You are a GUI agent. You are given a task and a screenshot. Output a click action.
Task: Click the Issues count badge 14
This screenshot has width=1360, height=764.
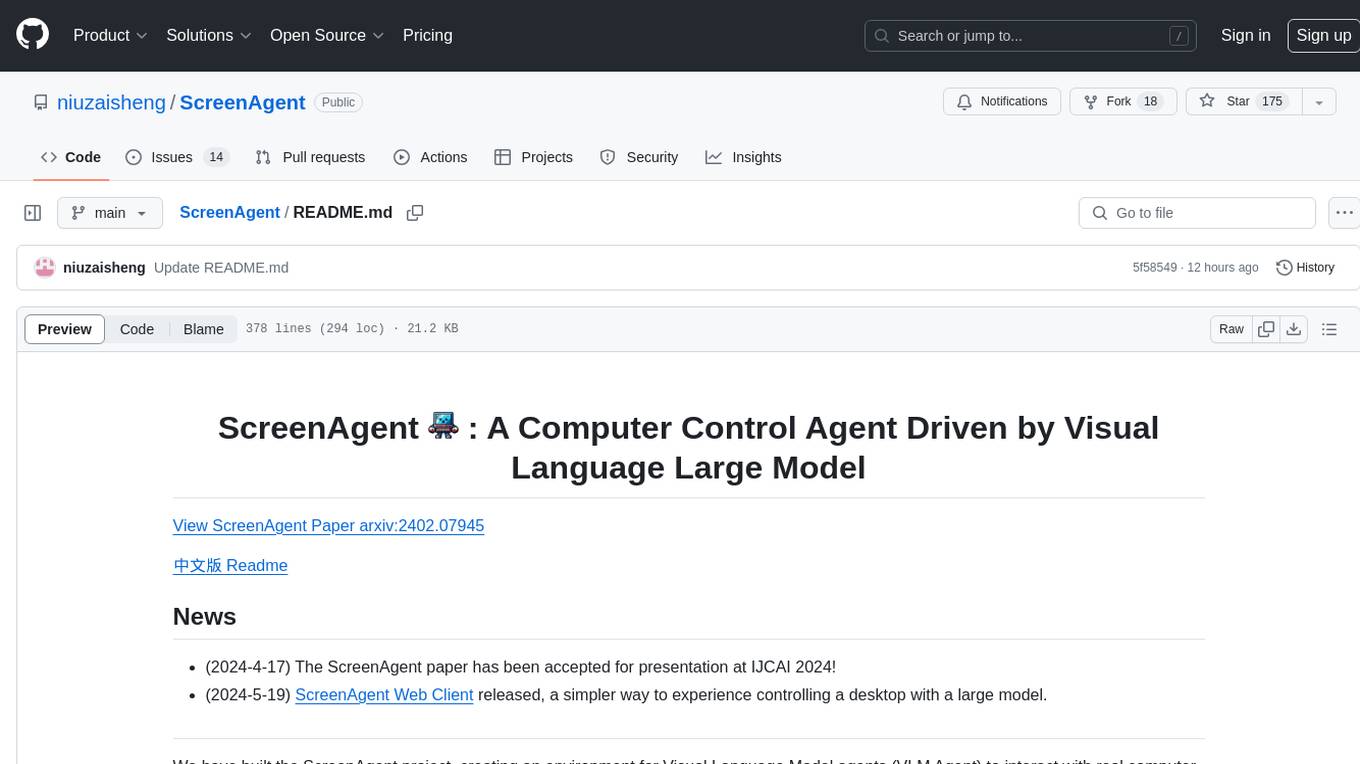click(x=216, y=157)
